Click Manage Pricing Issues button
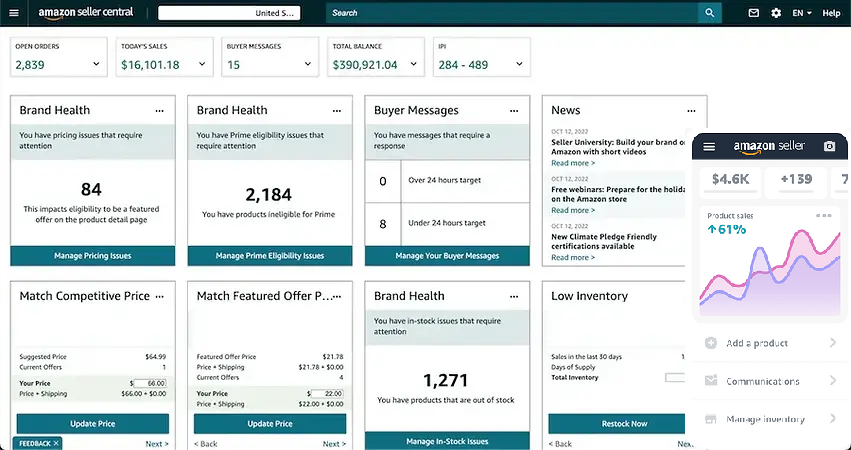Viewport: 851px width, 450px height. 92,256
